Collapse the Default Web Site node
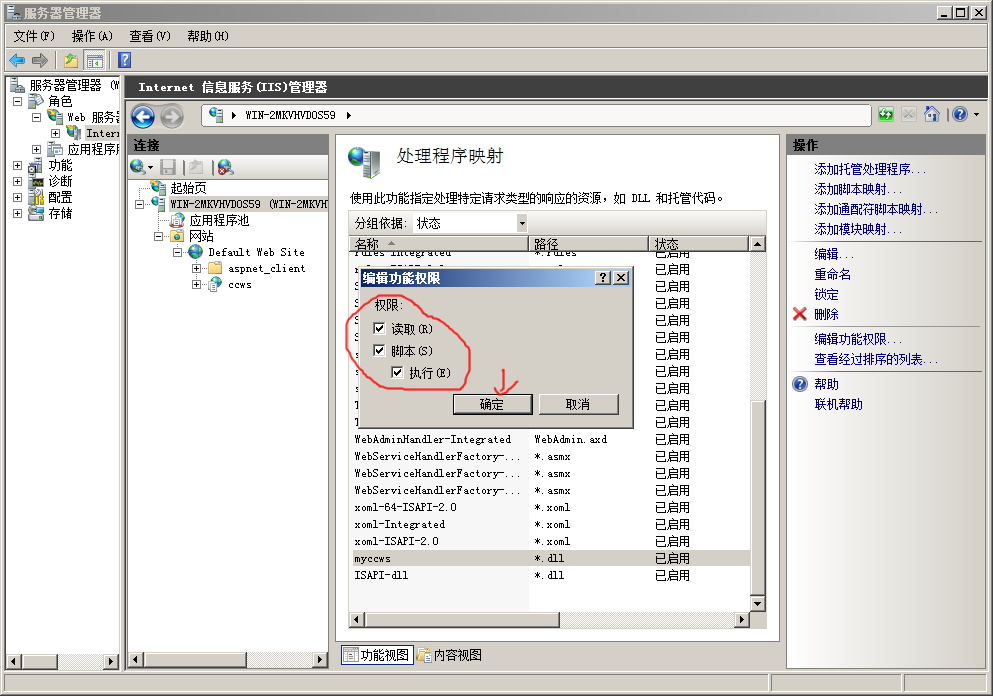 pos(178,253)
